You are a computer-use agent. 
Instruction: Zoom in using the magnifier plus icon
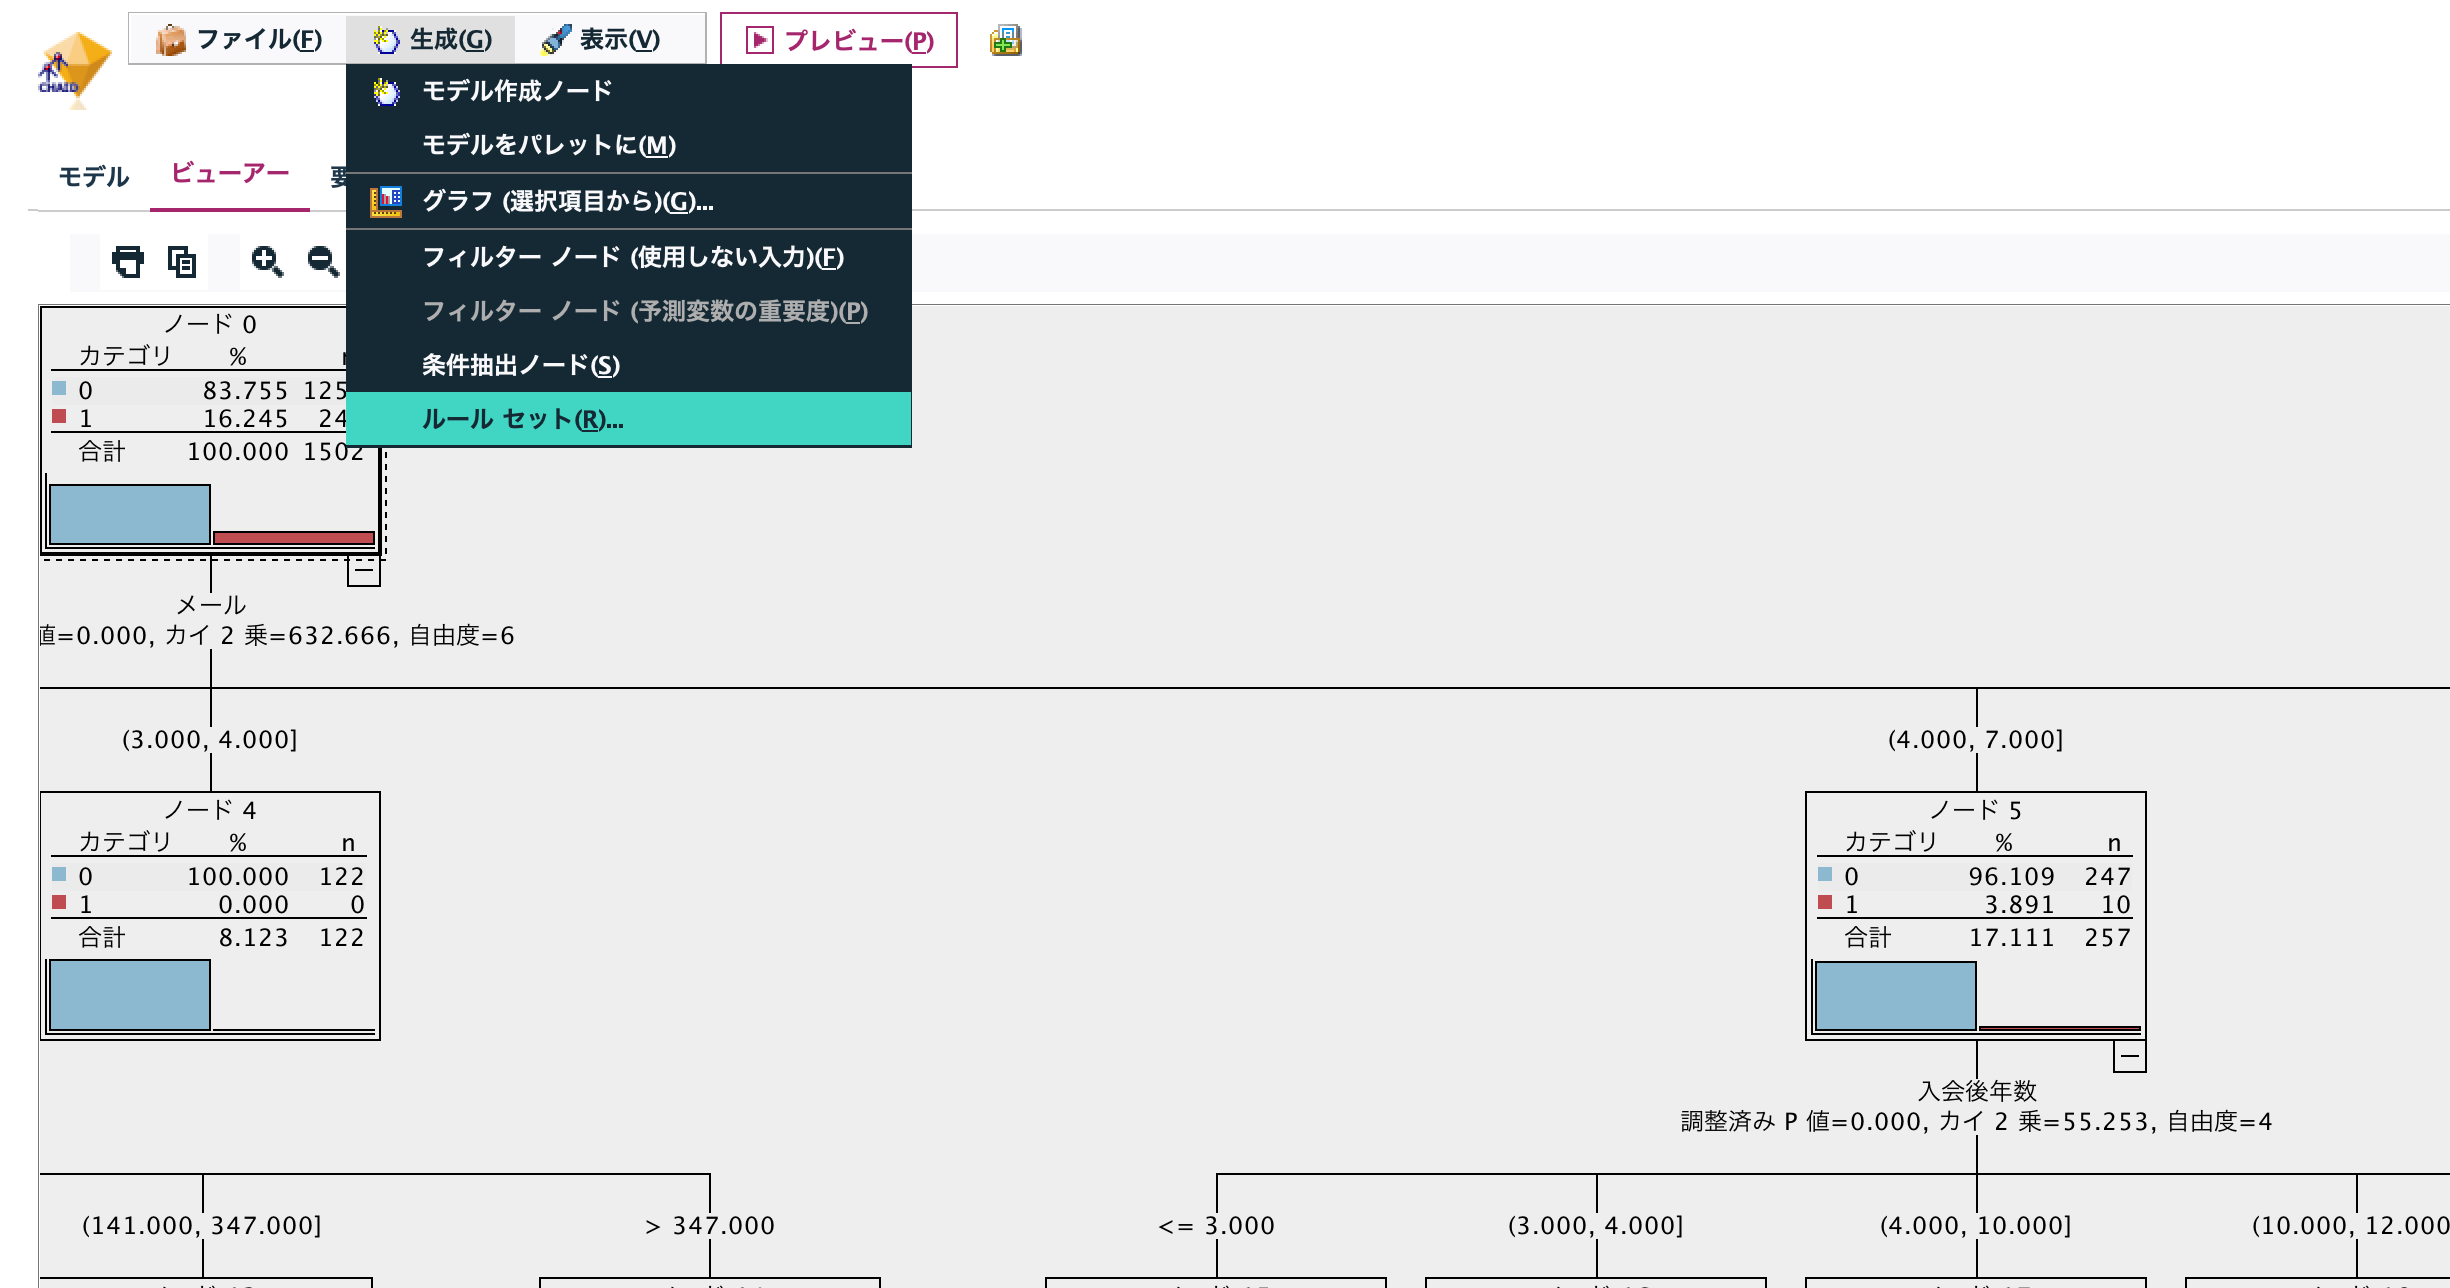click(x=265, y=262)
